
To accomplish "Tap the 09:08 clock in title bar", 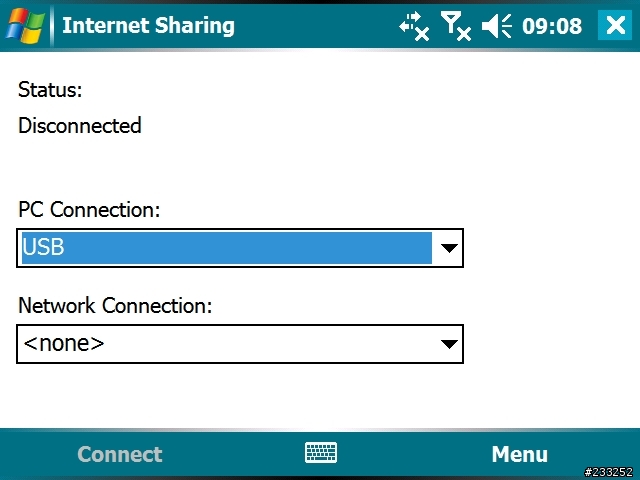I will (x=552, y=26).
